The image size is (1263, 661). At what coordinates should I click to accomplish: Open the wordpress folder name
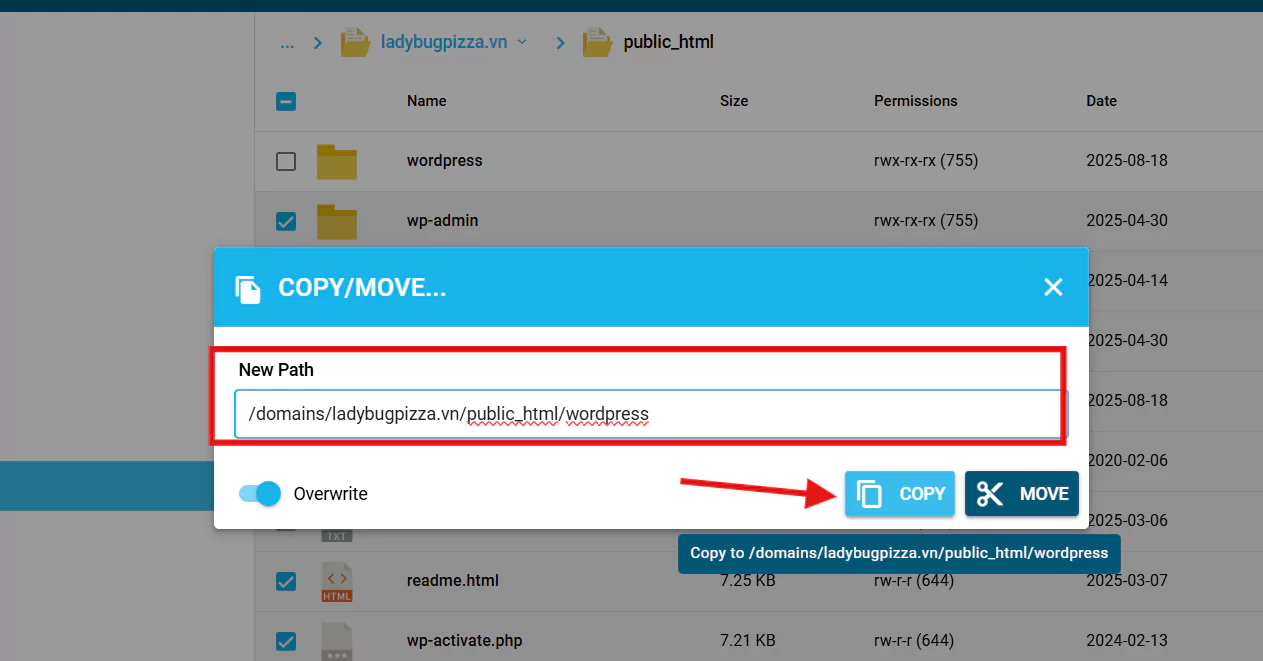445,161
